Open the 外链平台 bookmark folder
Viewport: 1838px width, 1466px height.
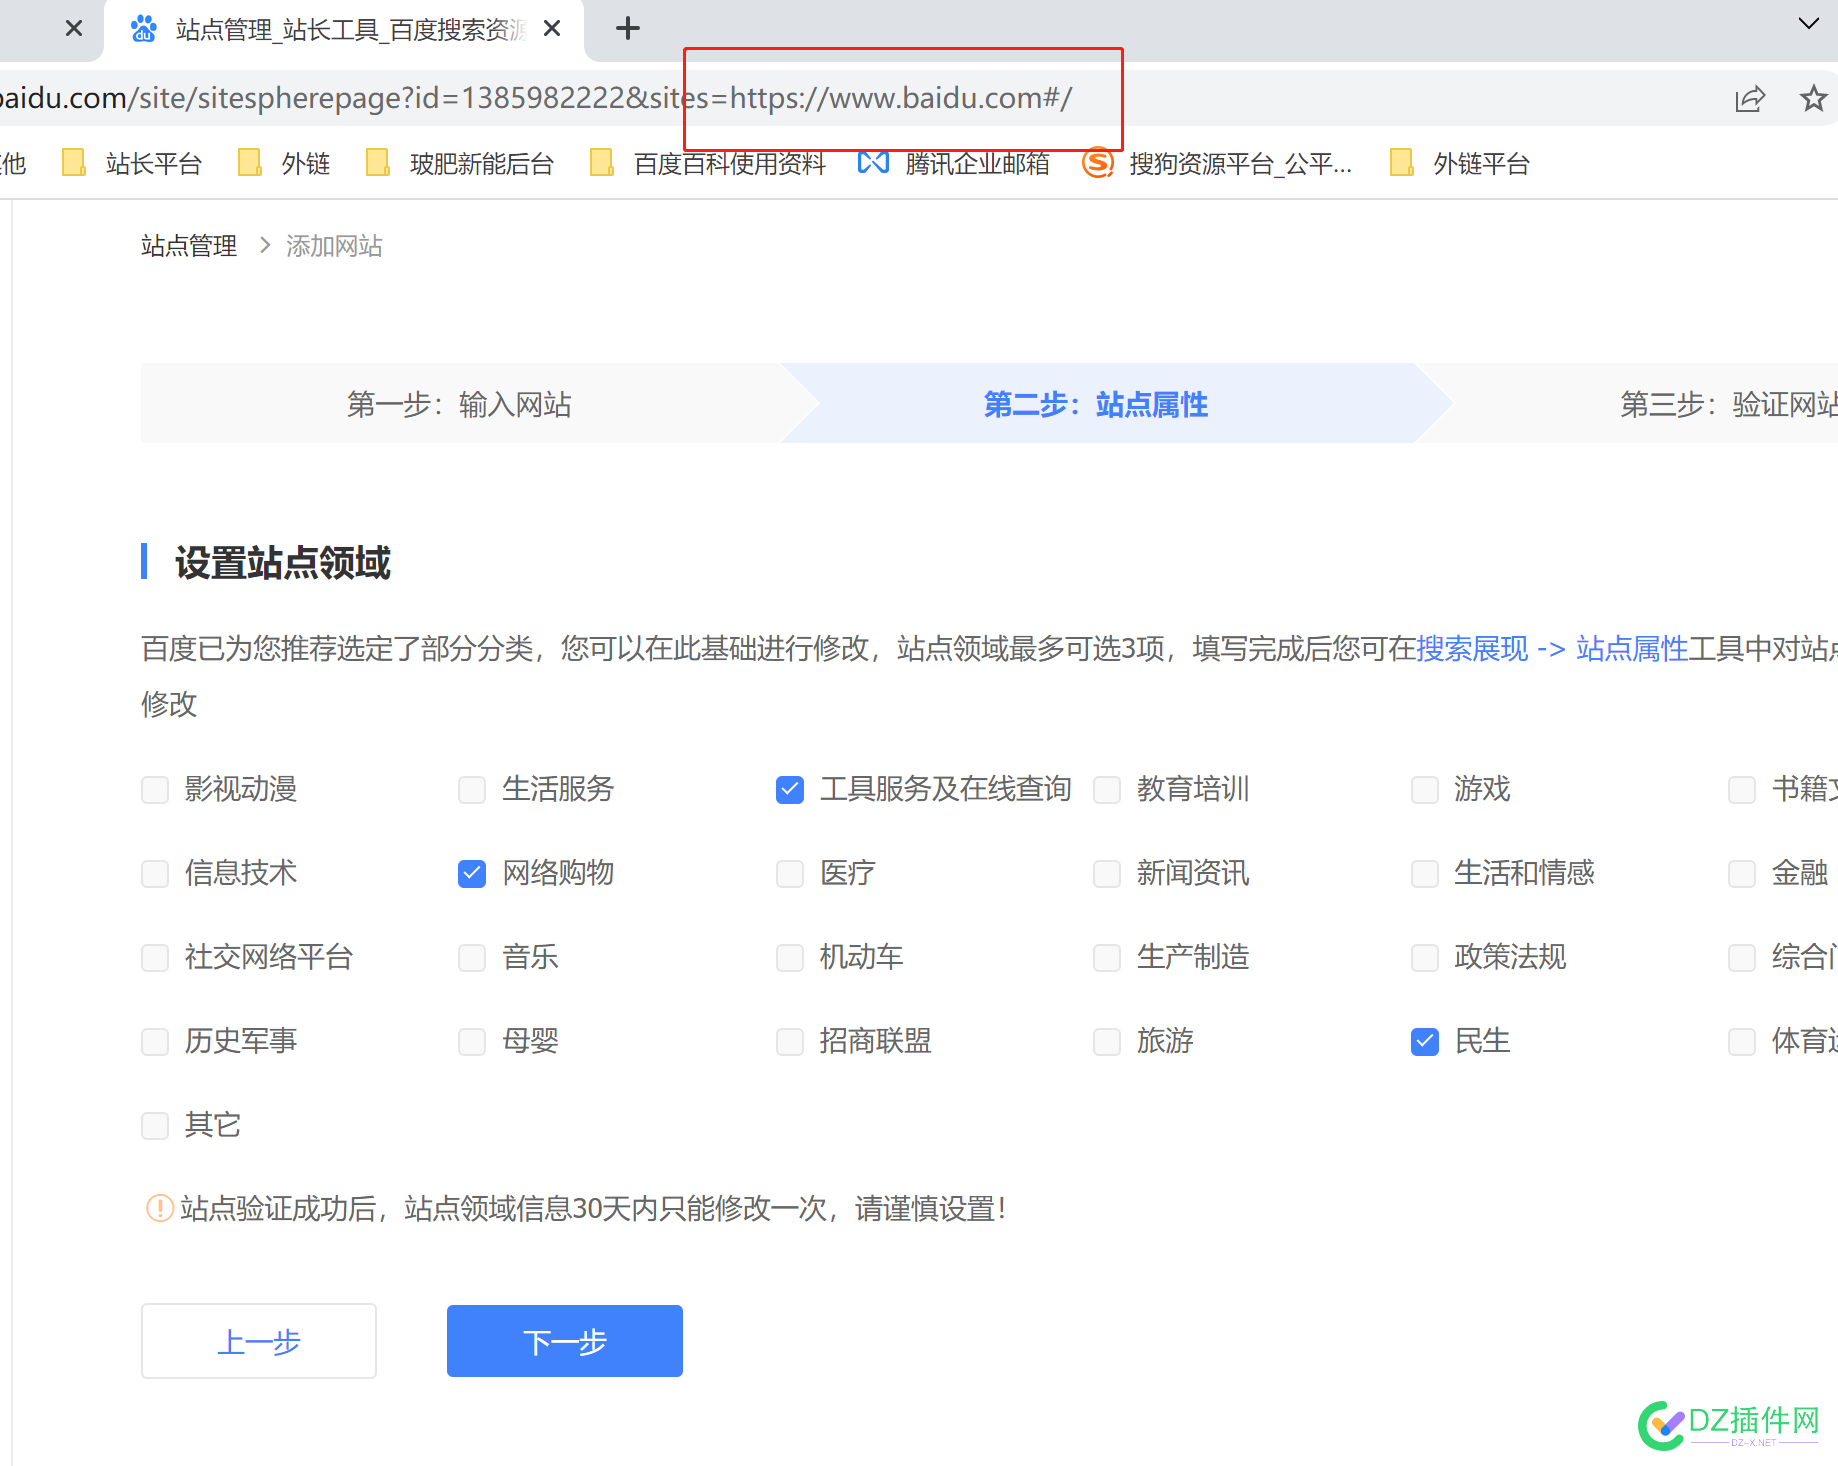coord(1460,163)
